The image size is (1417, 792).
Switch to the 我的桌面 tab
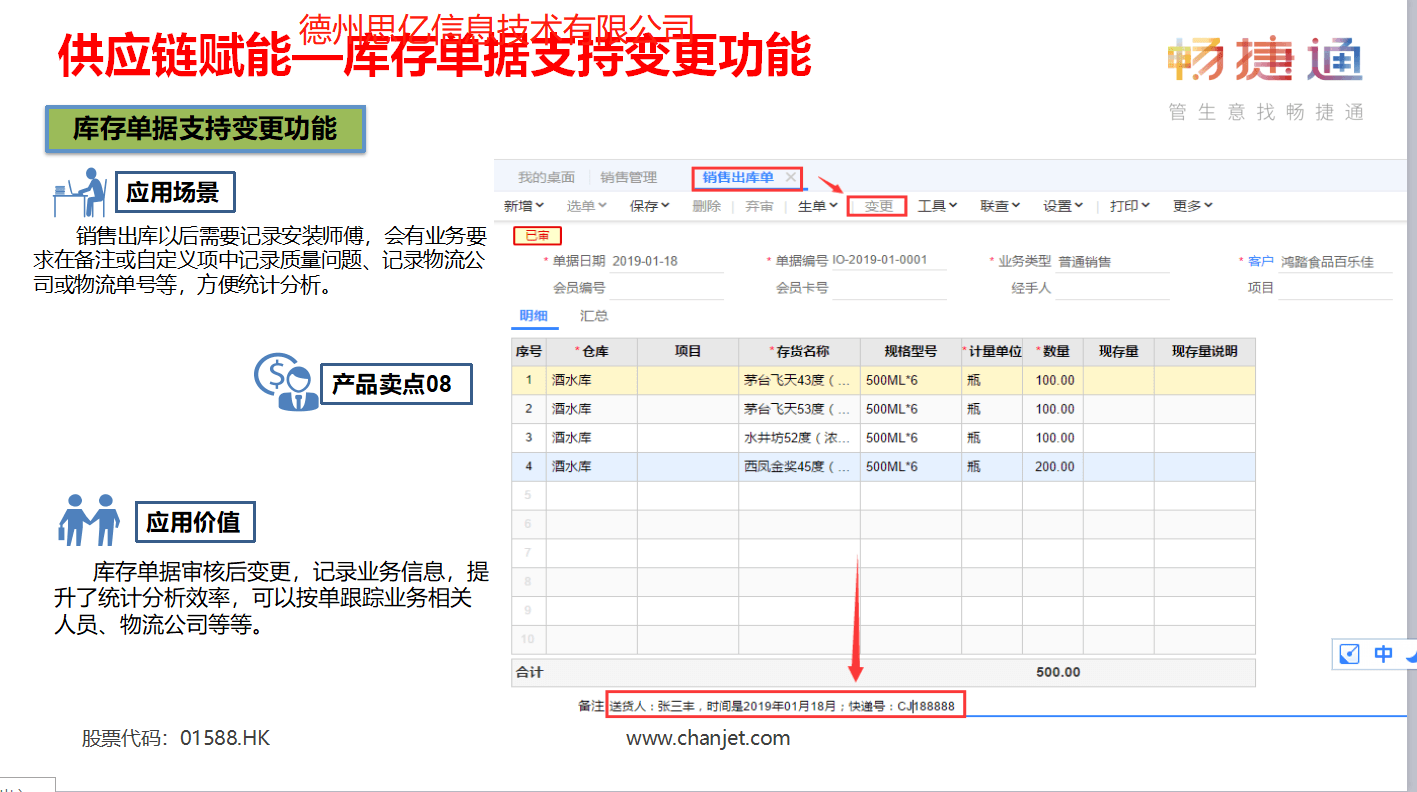(548, 176)
